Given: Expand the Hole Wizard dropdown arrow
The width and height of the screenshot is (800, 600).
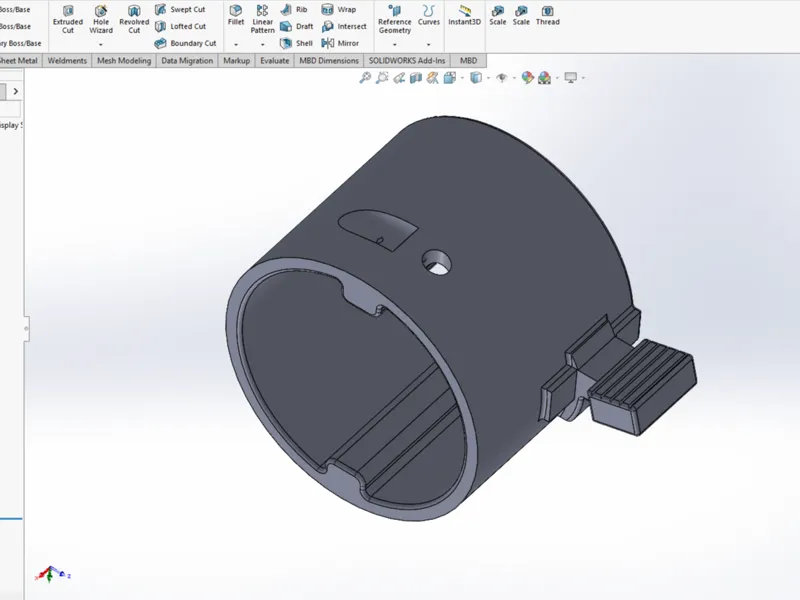Looking at the screenshot, I should point(101,45).
